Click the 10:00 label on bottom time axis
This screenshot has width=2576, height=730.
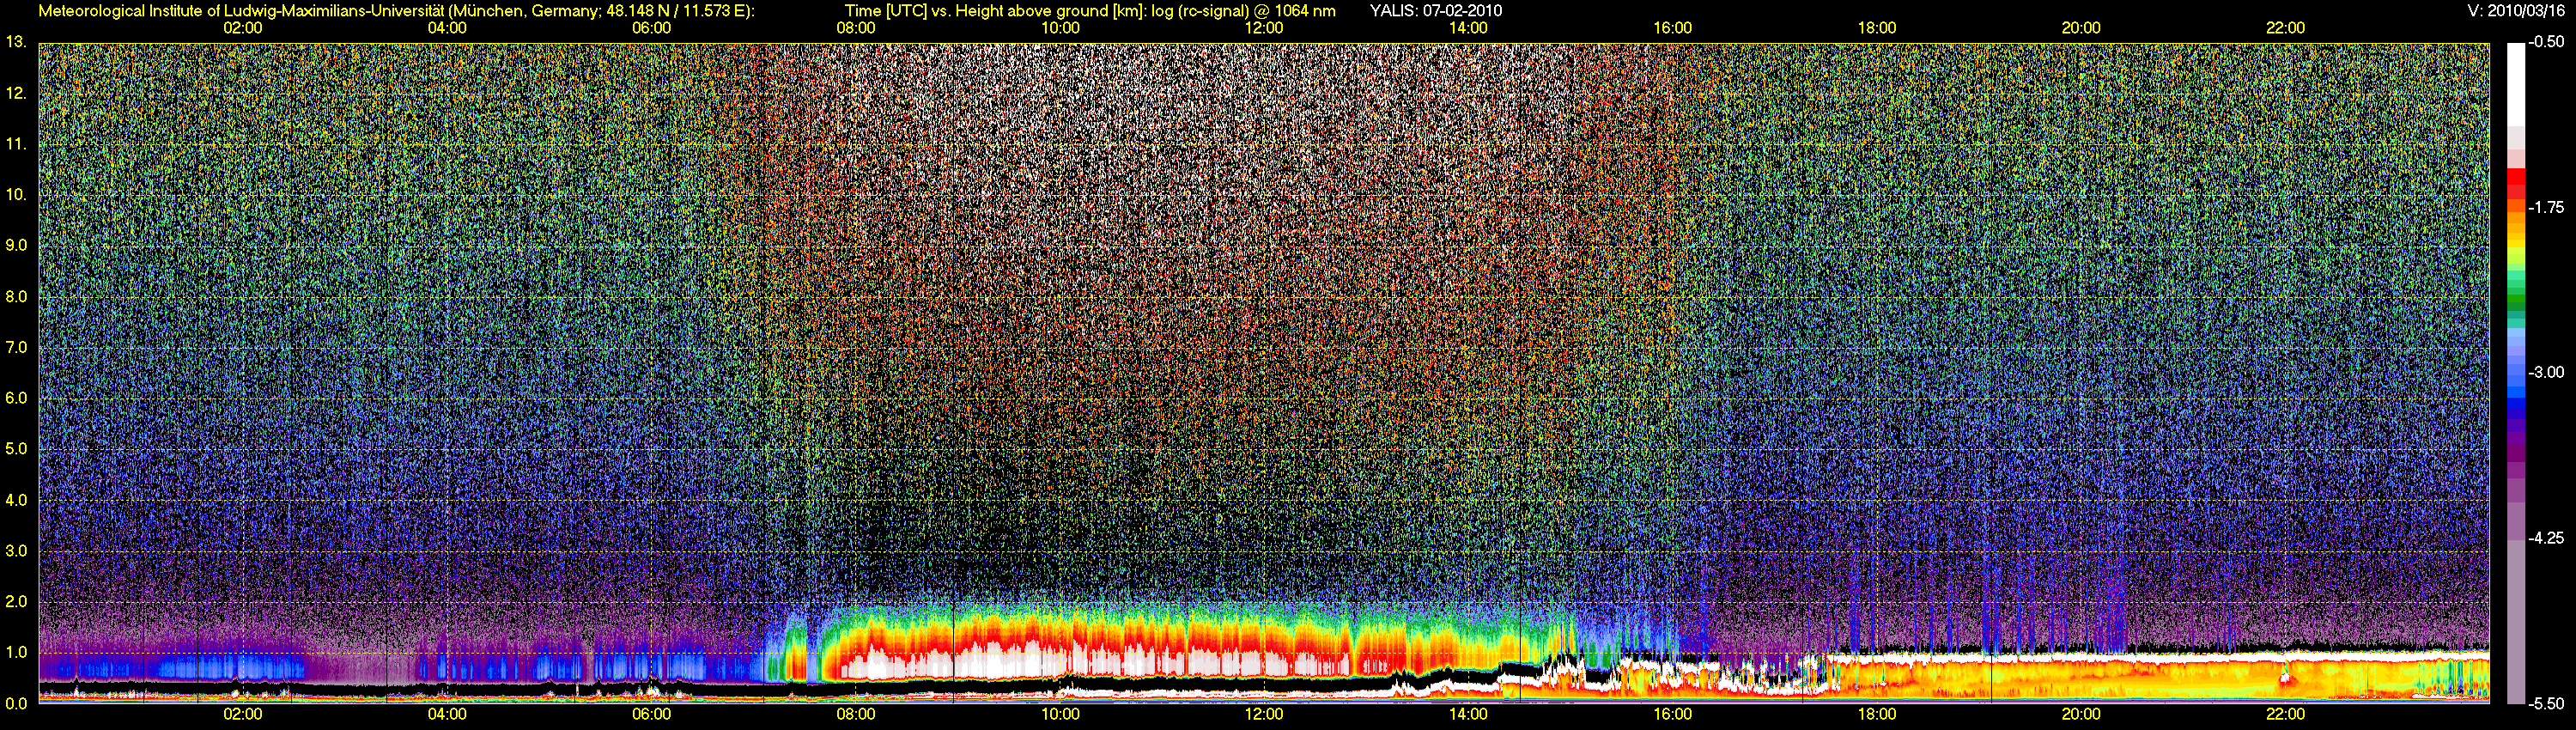(1060, 714)
